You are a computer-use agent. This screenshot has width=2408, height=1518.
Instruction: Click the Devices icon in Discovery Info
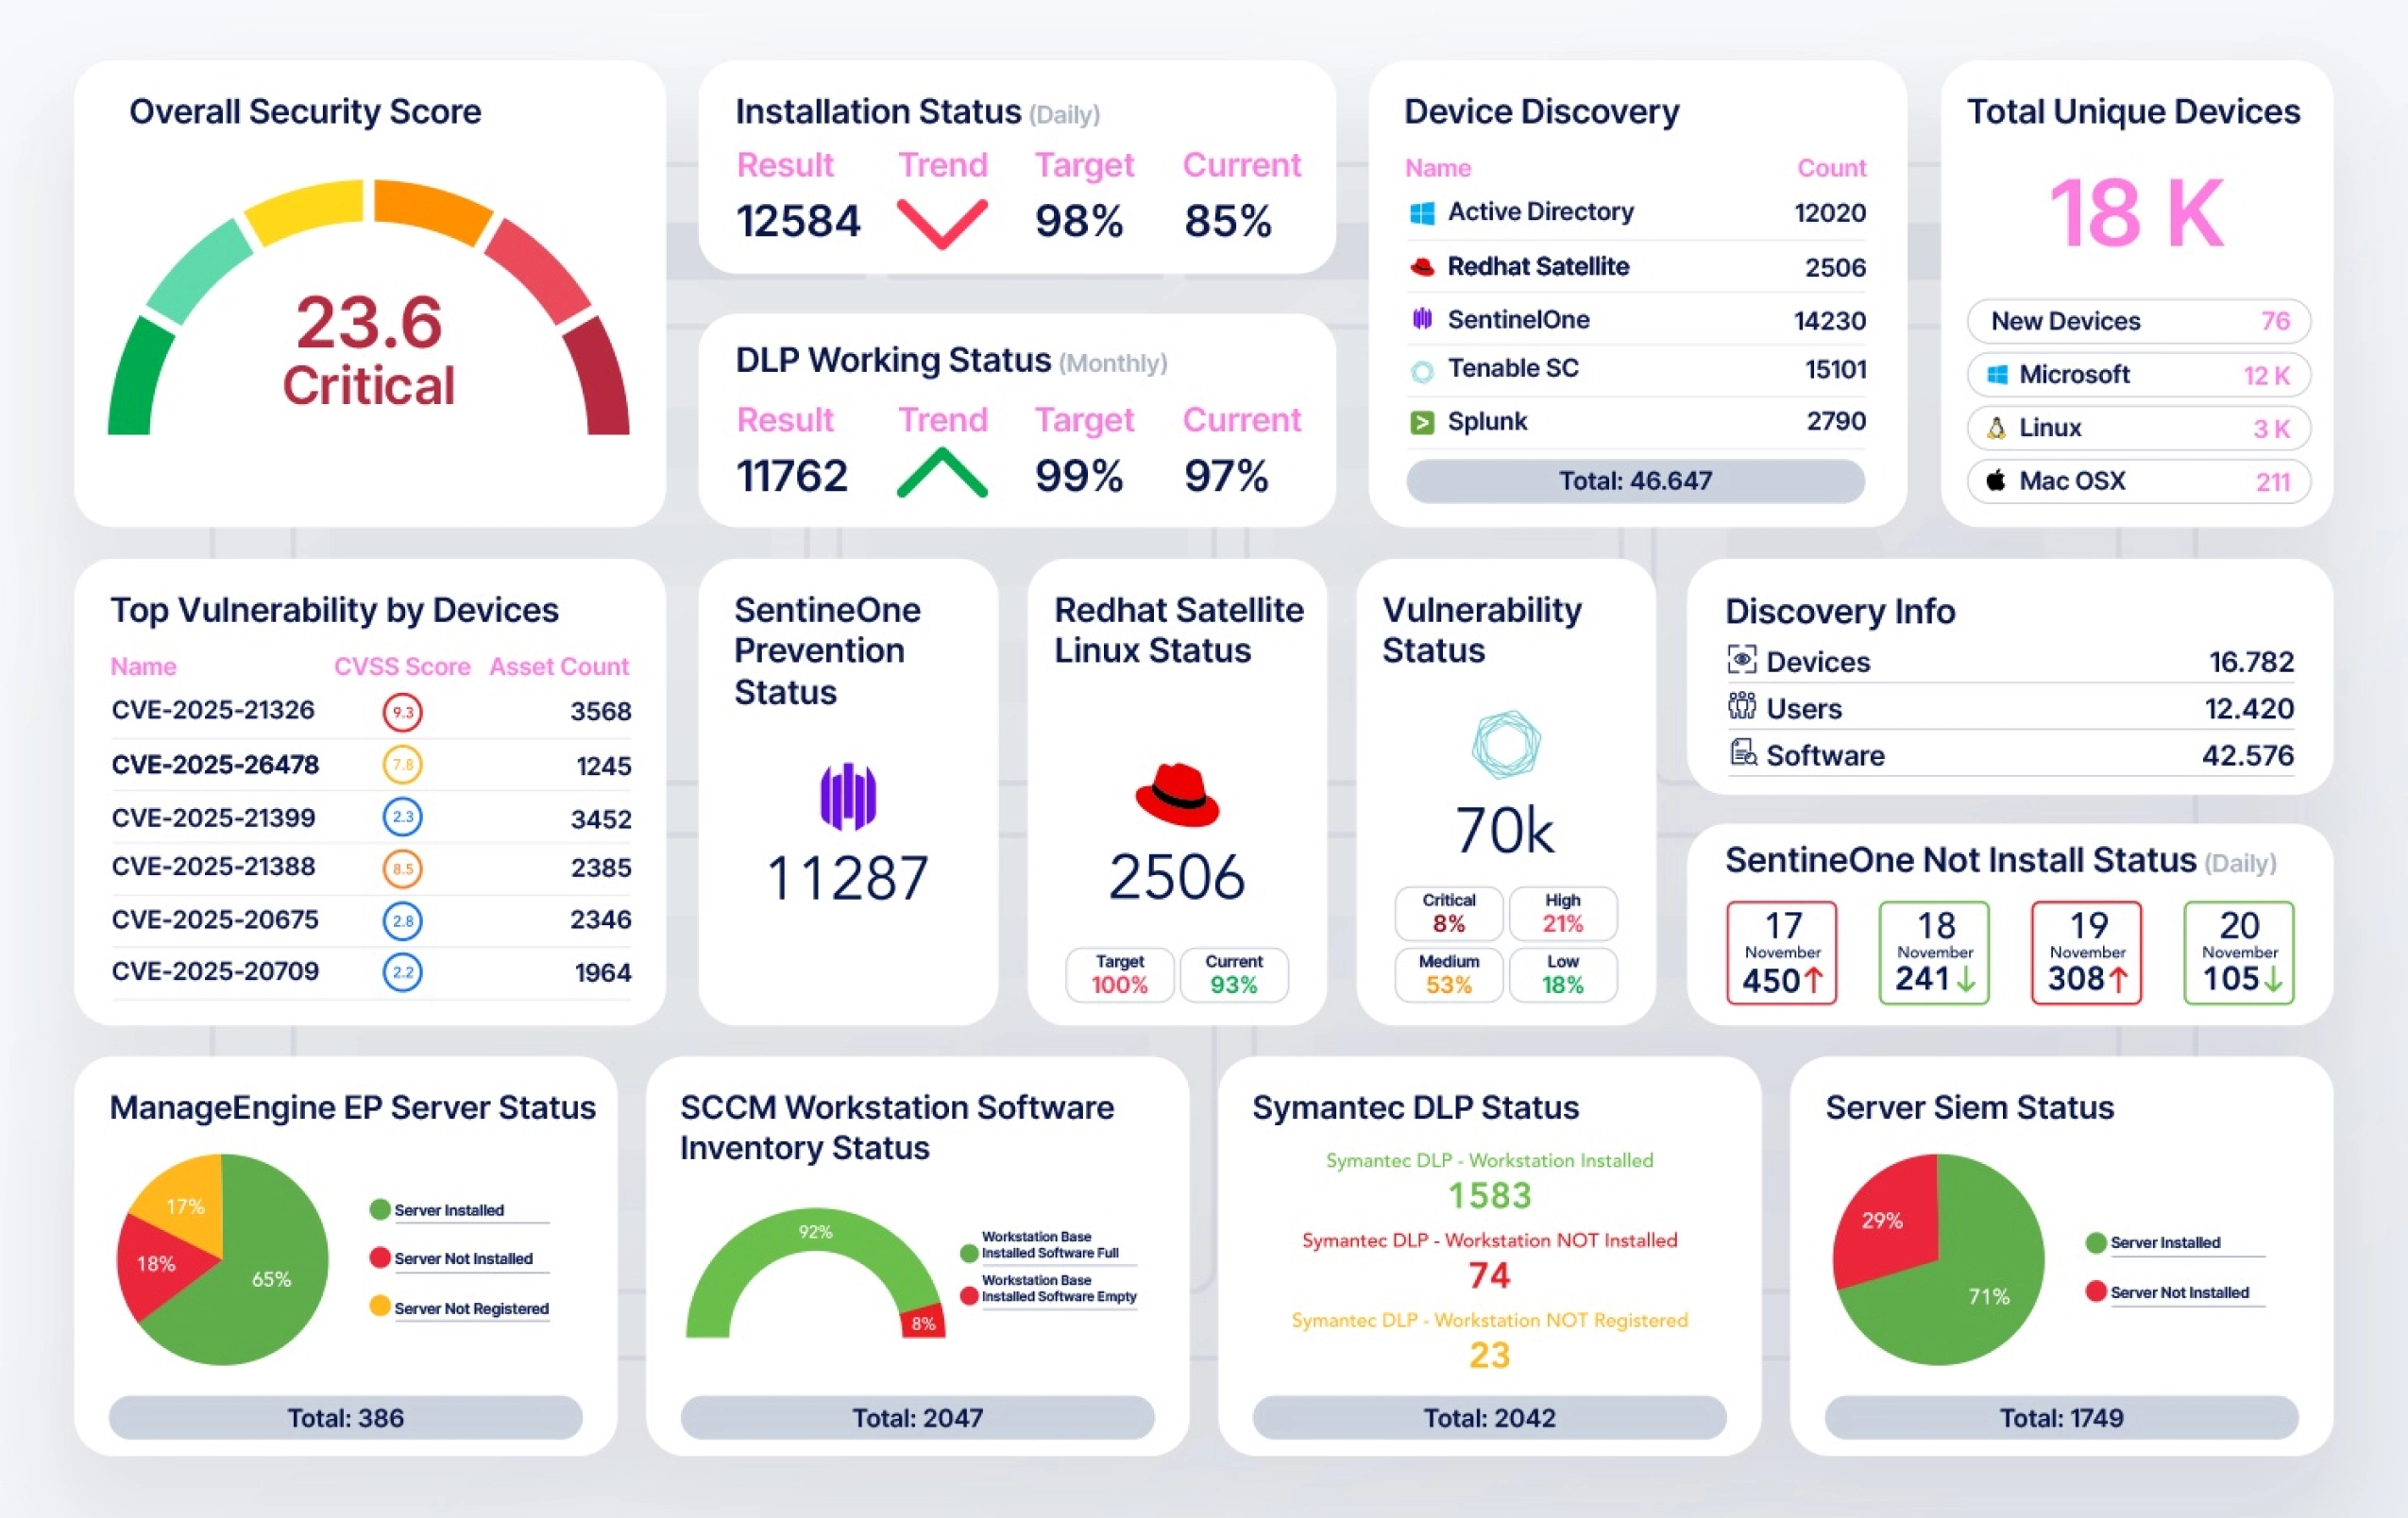[x=1741, y=660]
